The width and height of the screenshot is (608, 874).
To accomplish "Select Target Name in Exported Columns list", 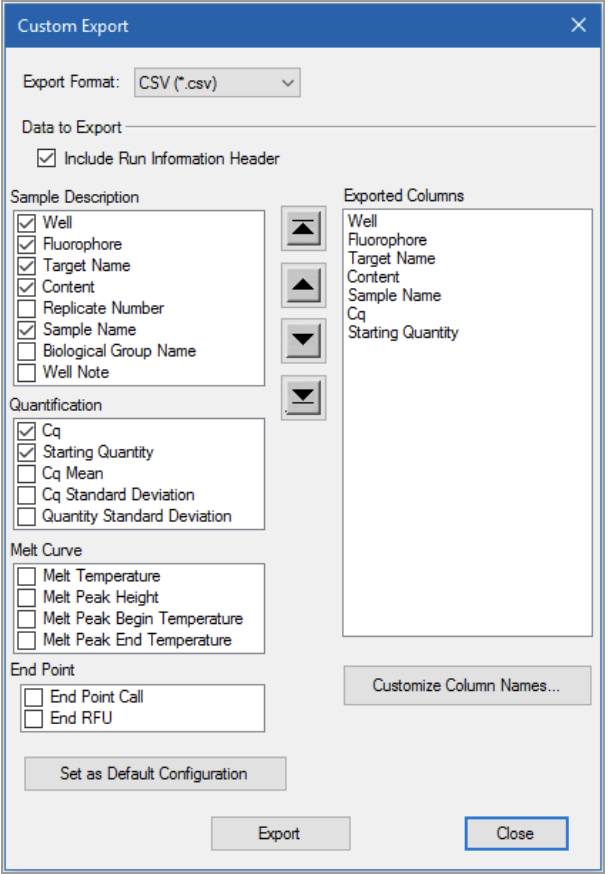I will tap(391, 258).
